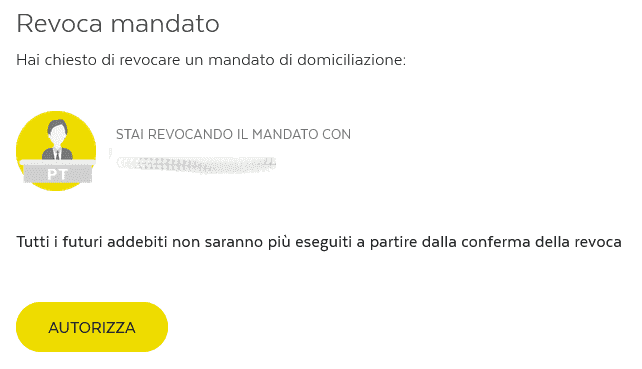The image size is (642, 369).
Task: Click the businessman figure in the avatar
Action: (x=57, y=139)
